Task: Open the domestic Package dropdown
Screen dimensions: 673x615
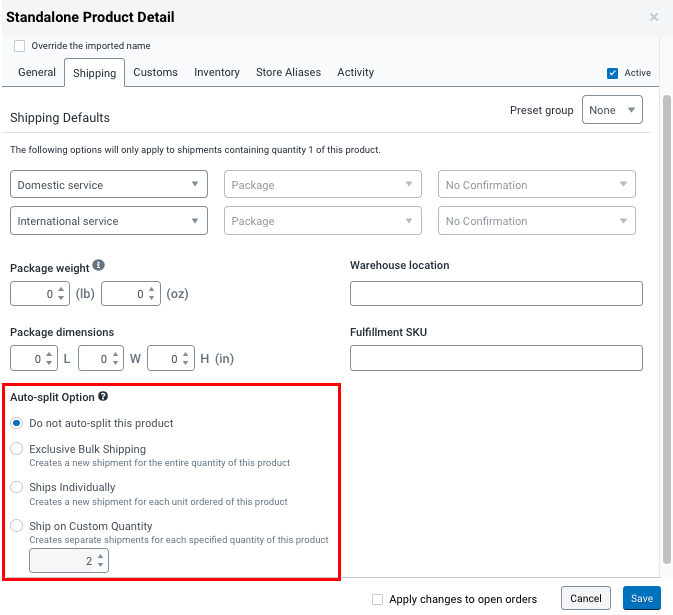Action: click(x=323, y=185)
